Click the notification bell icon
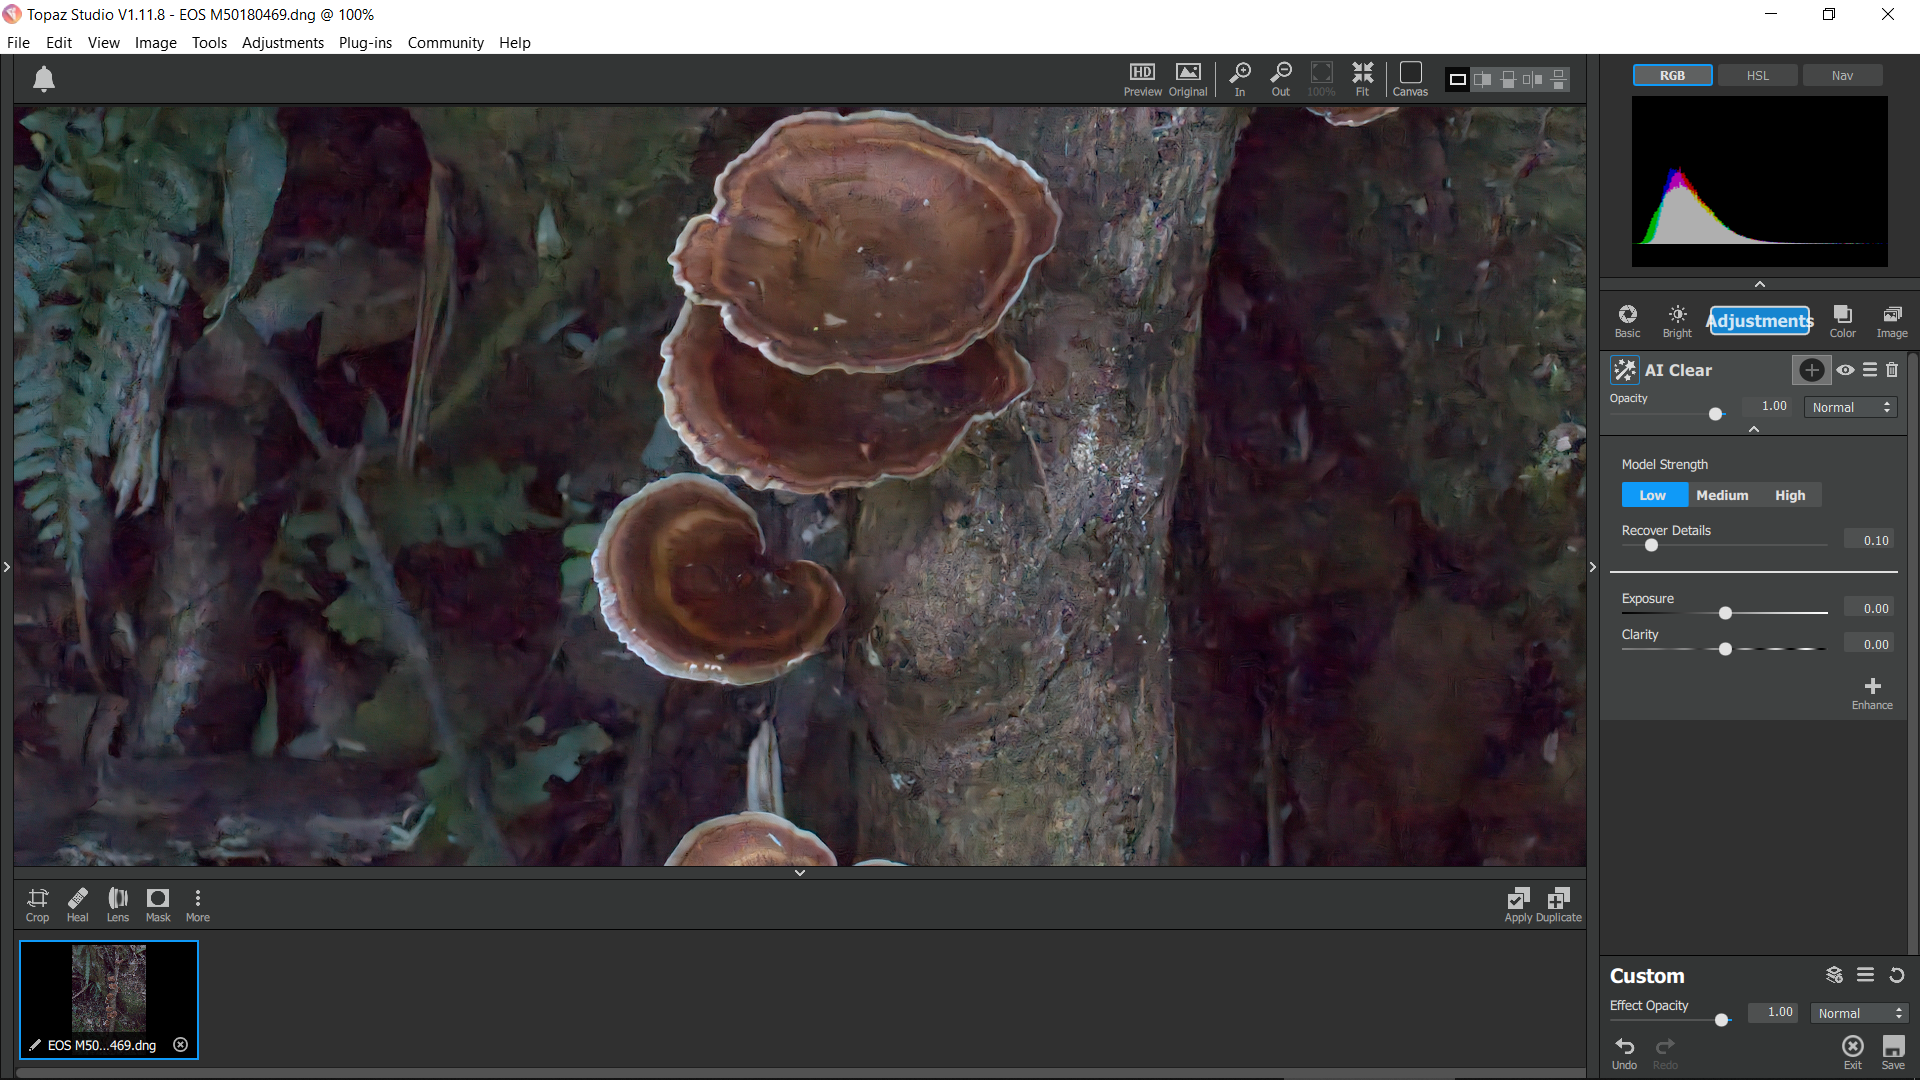This screenshot has height=1080, width=1920. [44, 79]
